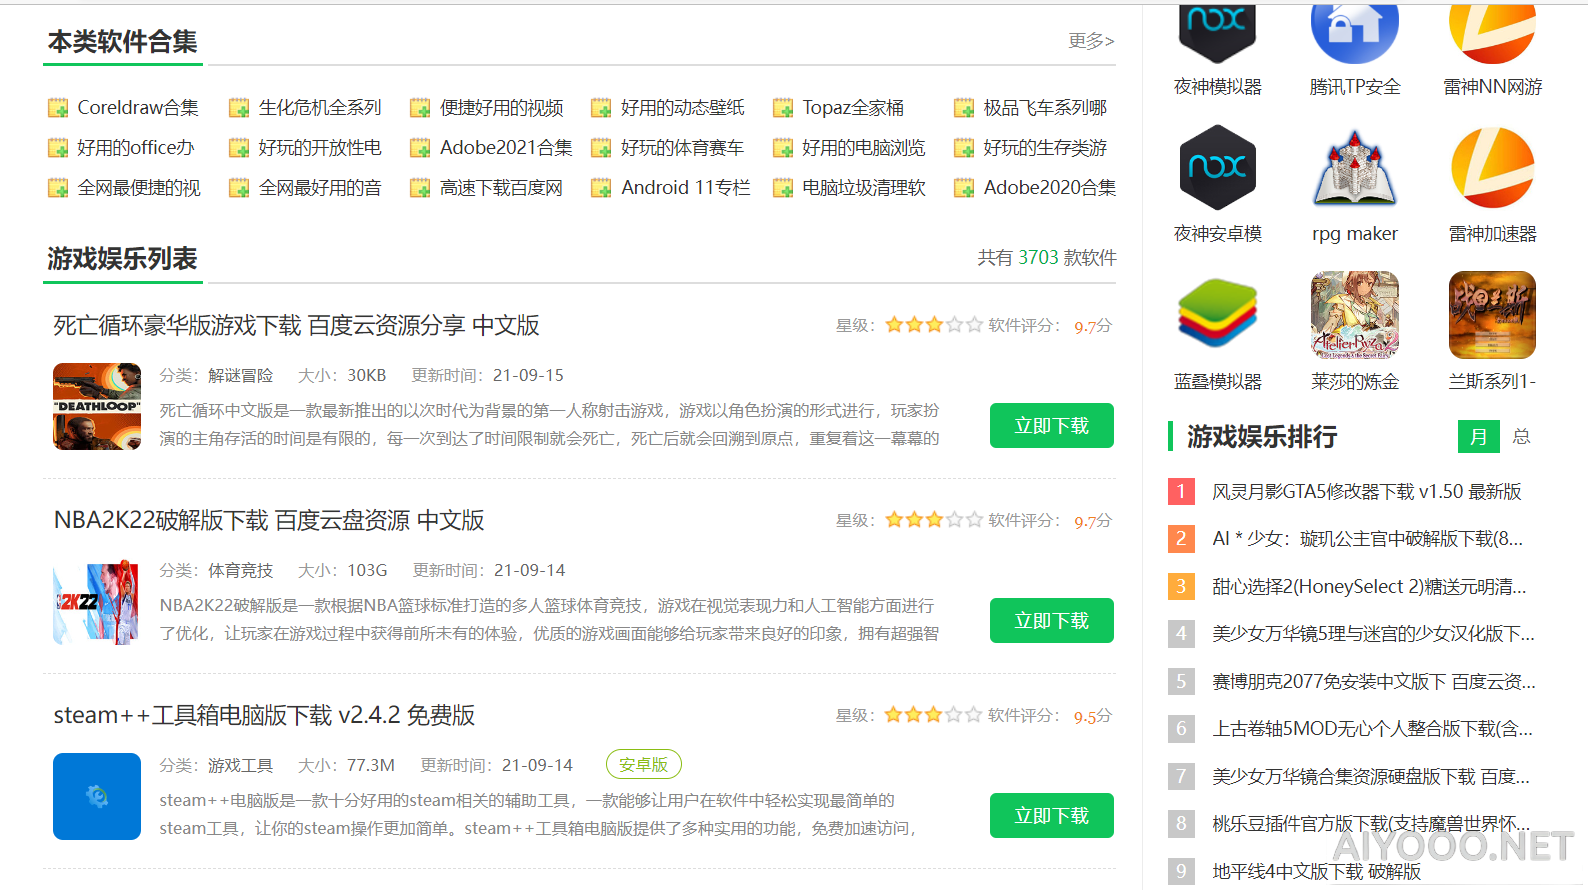This screenshot has width=1588, height=890.
Task: Open 风灵月影GTA5修改器下载 ranking entry
Action: click(x=1366, y=492)
